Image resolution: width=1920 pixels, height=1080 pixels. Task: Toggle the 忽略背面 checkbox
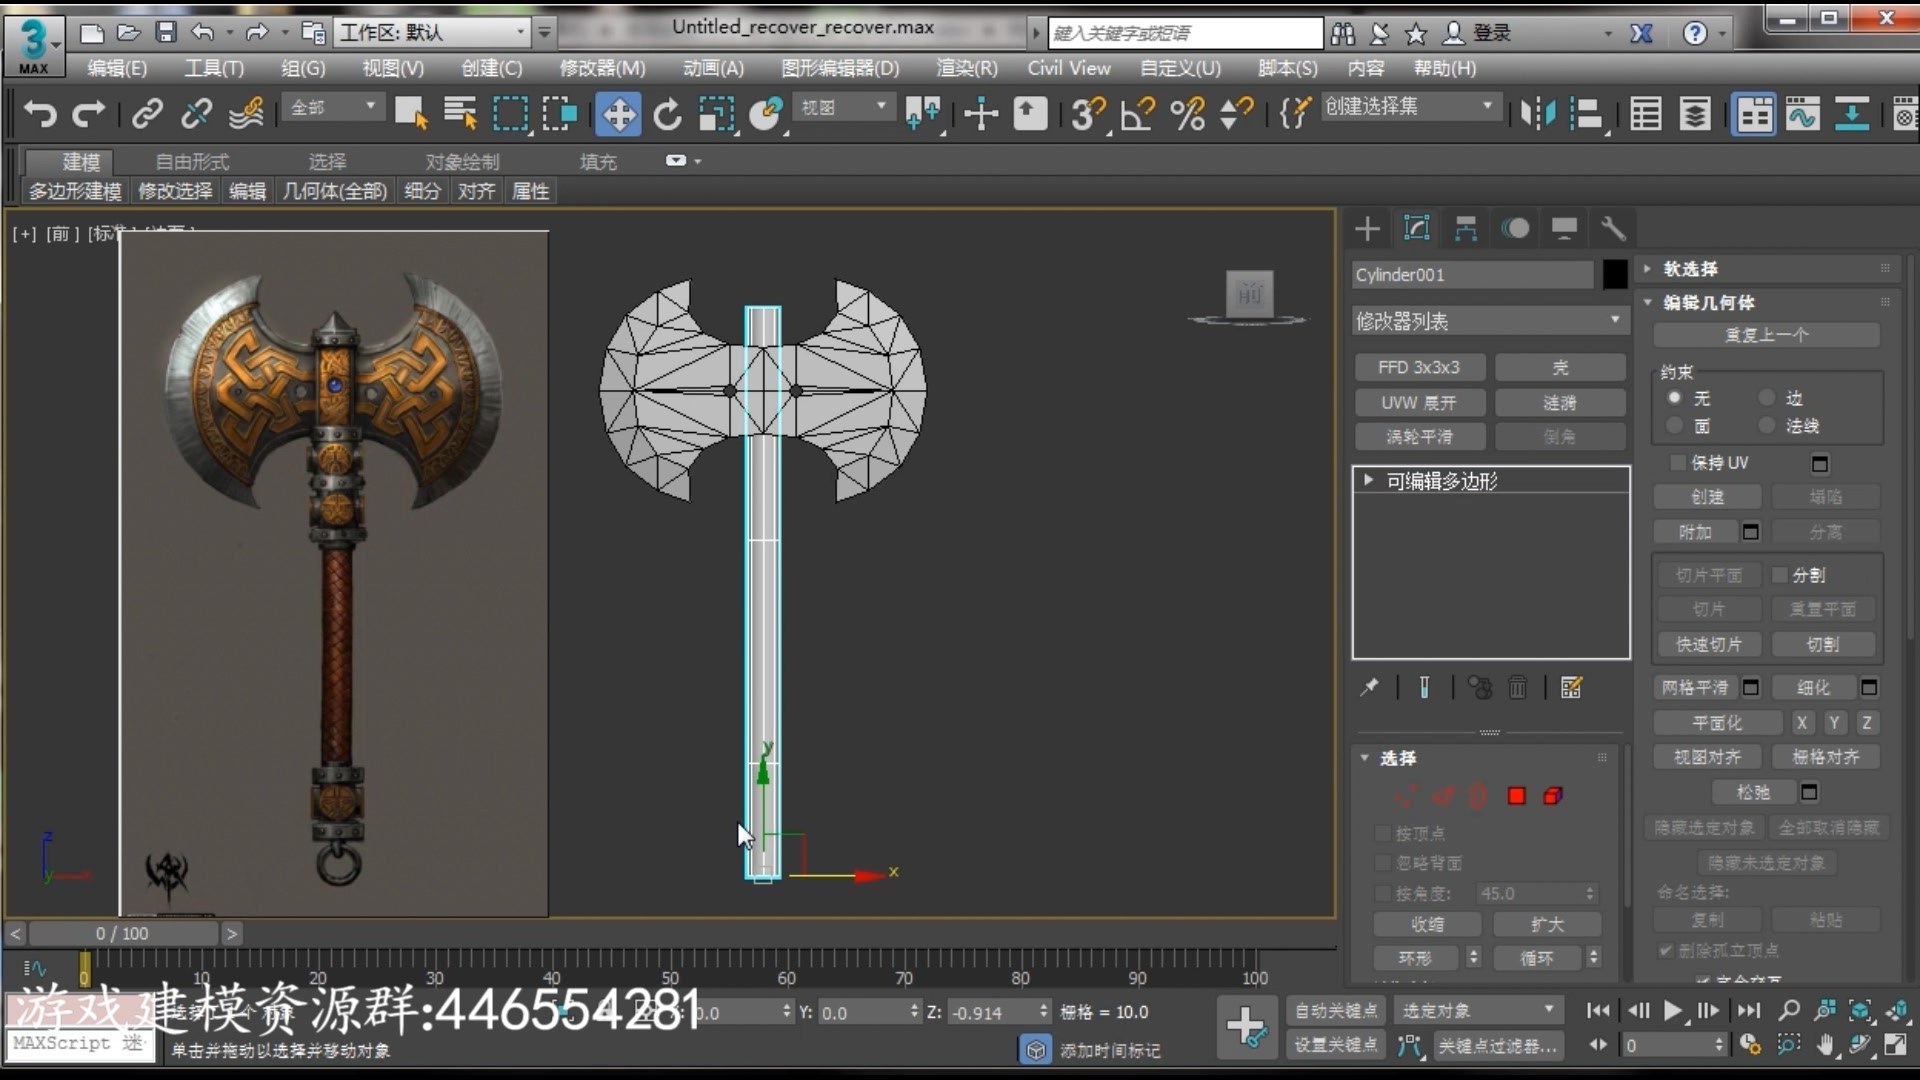[x=1382, y=862]
